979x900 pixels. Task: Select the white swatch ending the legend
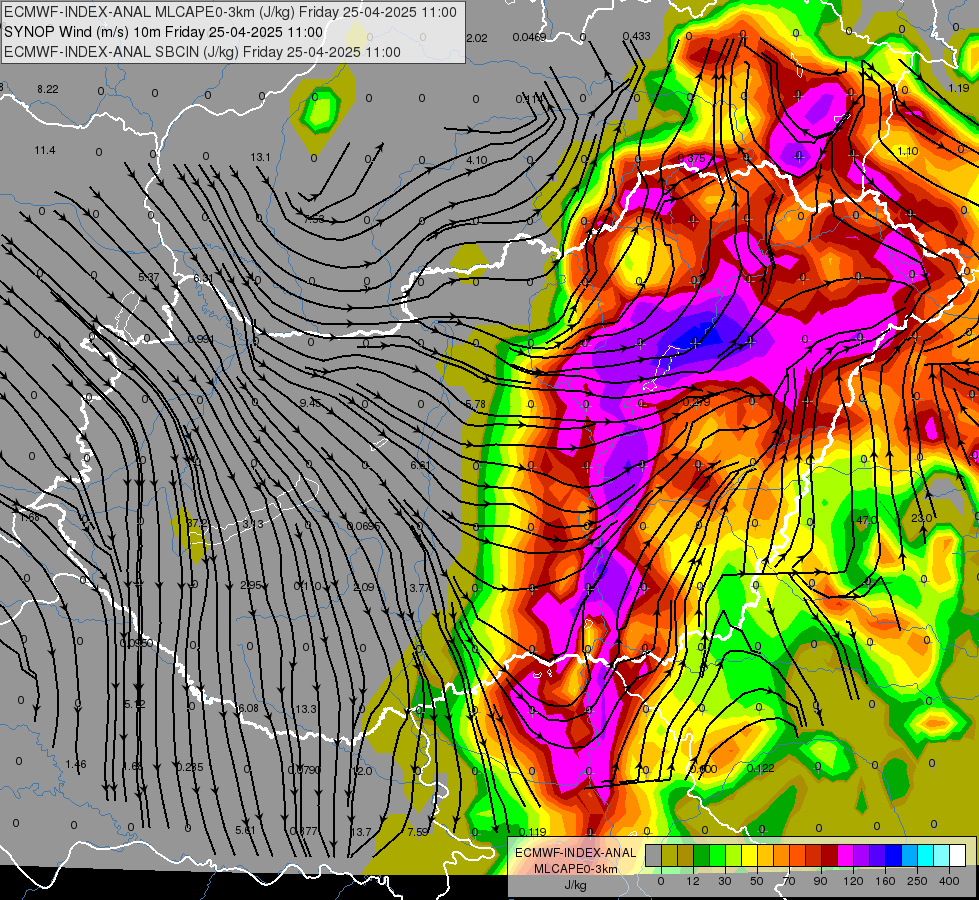tap(957, 855)
